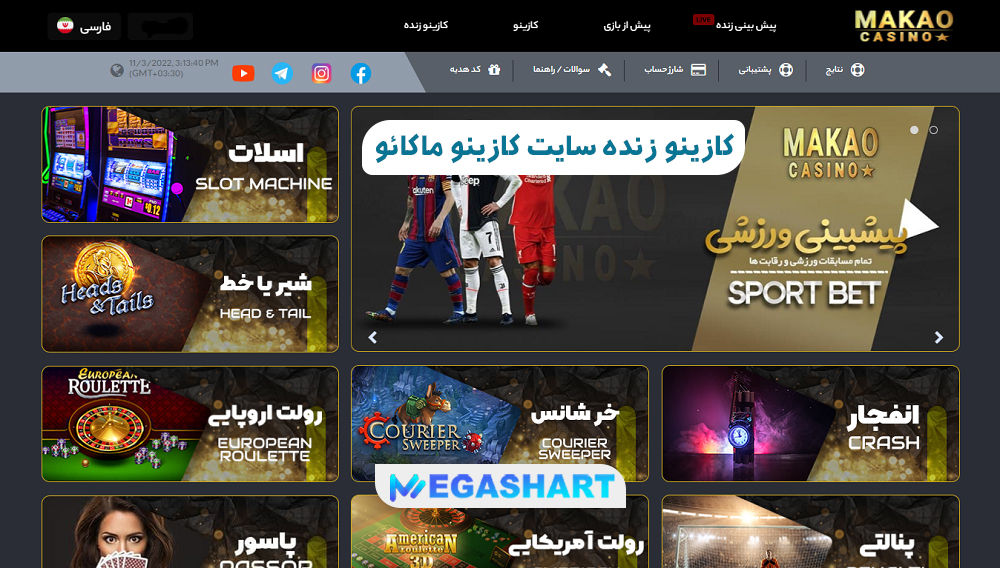Open the Crash انفجار game card
Screen dimensions: 1000x568
pyautogui.click(x=811, y=423)
